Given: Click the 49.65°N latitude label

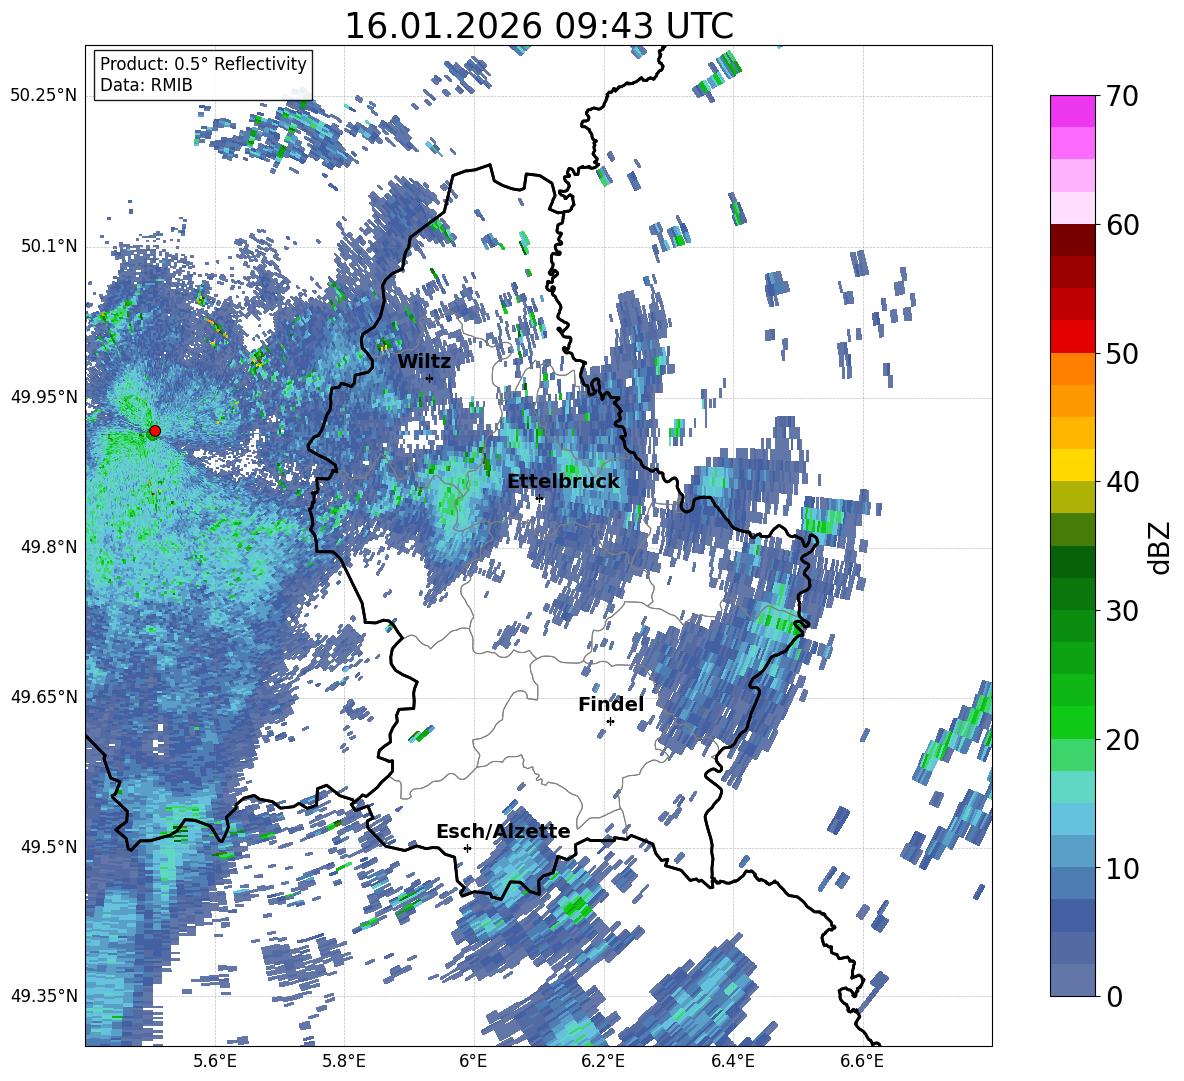Looking at the screenshot, I should 44,696.
